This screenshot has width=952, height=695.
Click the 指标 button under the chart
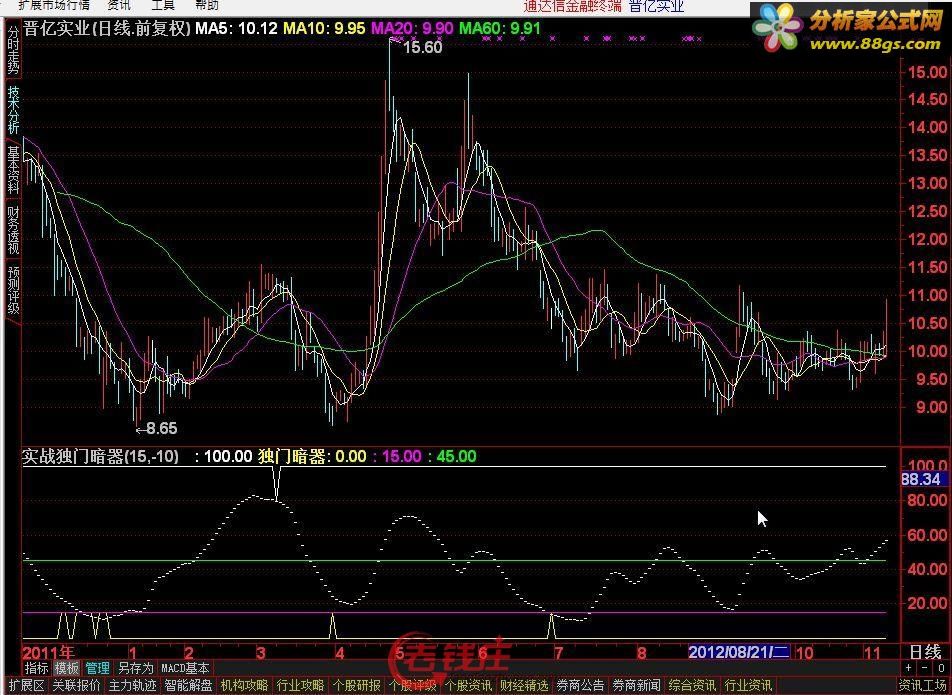pyautogui.click(x=36, y=668)
